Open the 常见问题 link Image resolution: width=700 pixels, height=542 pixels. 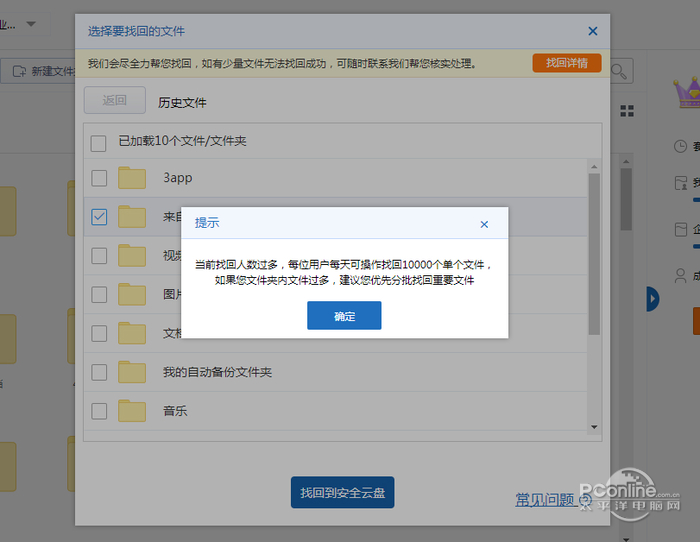click(x=544, y=499)
